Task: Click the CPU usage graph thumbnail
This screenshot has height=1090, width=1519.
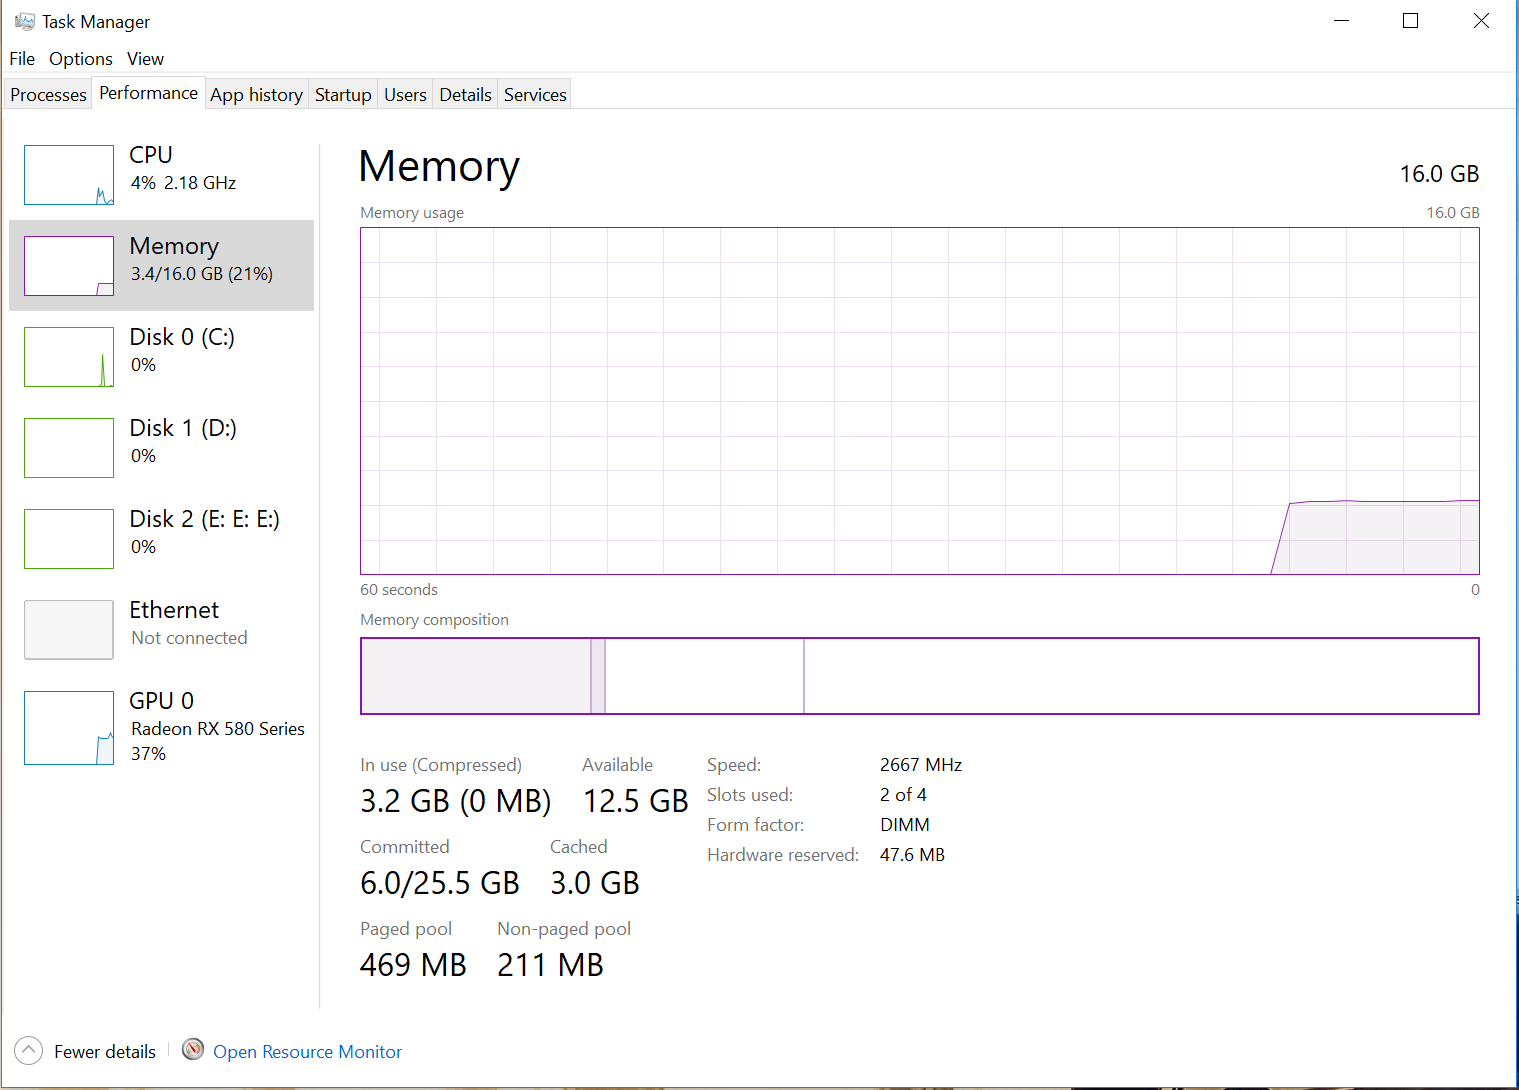Action: coord(69,175)
